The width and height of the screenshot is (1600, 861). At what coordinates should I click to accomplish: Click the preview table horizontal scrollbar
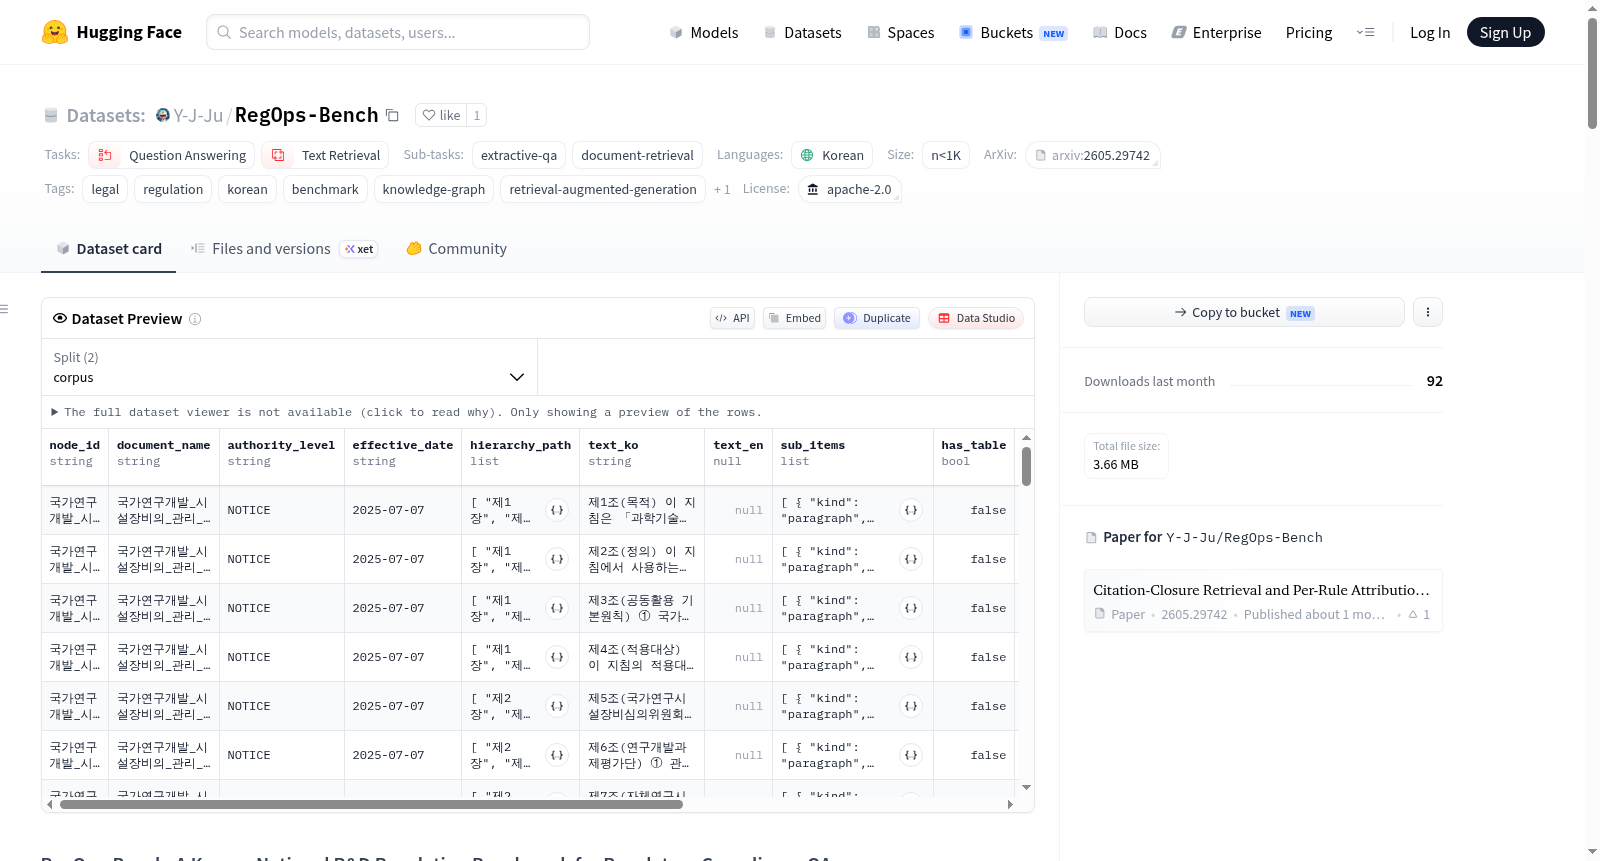pyautogui.click(x=371, y=804)
